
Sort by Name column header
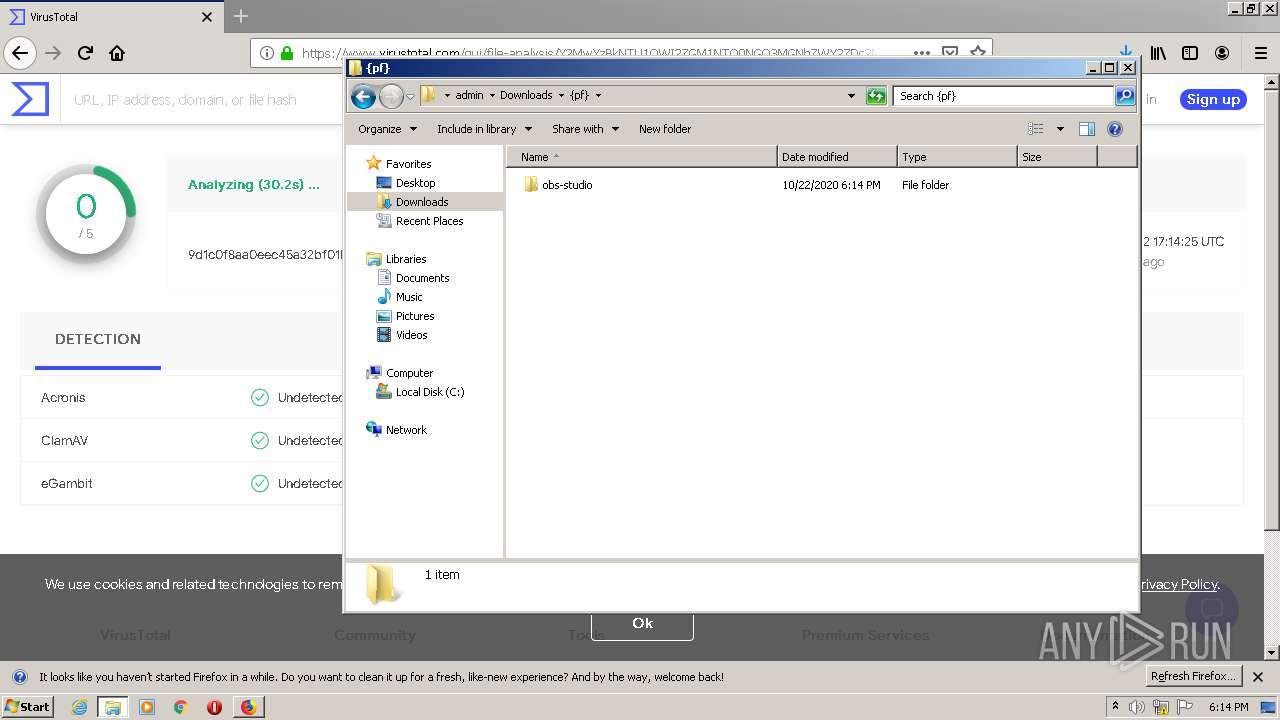(x=642, y=157)
